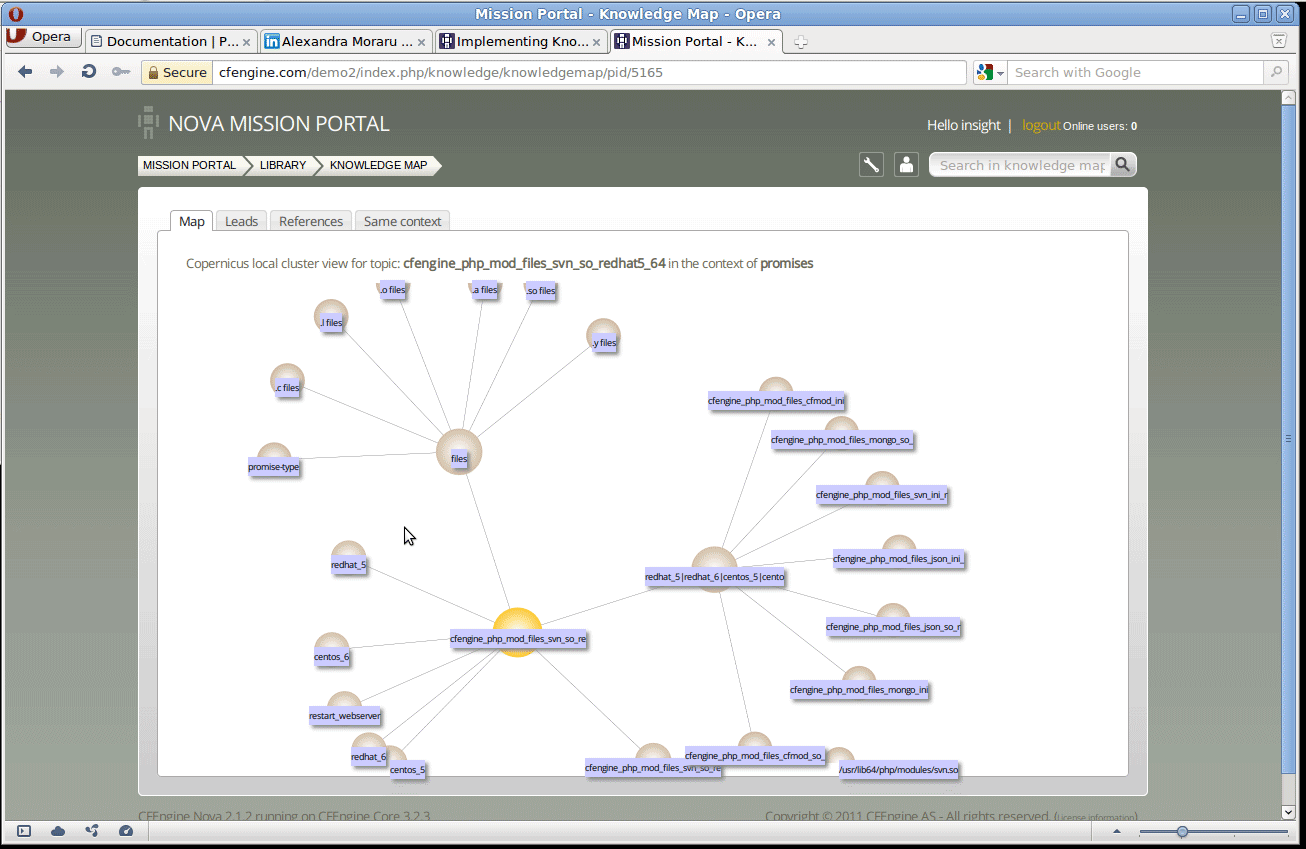The height and width of the screenshot is (849, 1306).
Task: Select the 'promise-type' node
Action: point(274,462)
